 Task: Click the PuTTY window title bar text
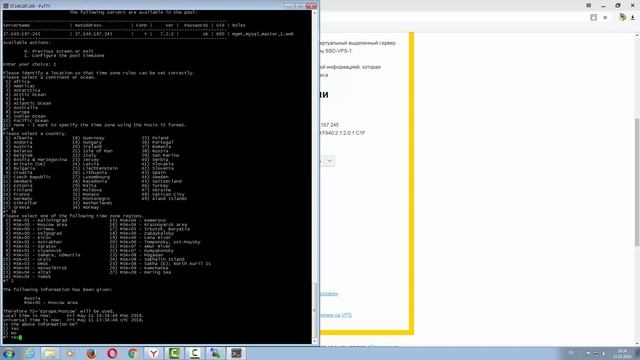point(31,6)
